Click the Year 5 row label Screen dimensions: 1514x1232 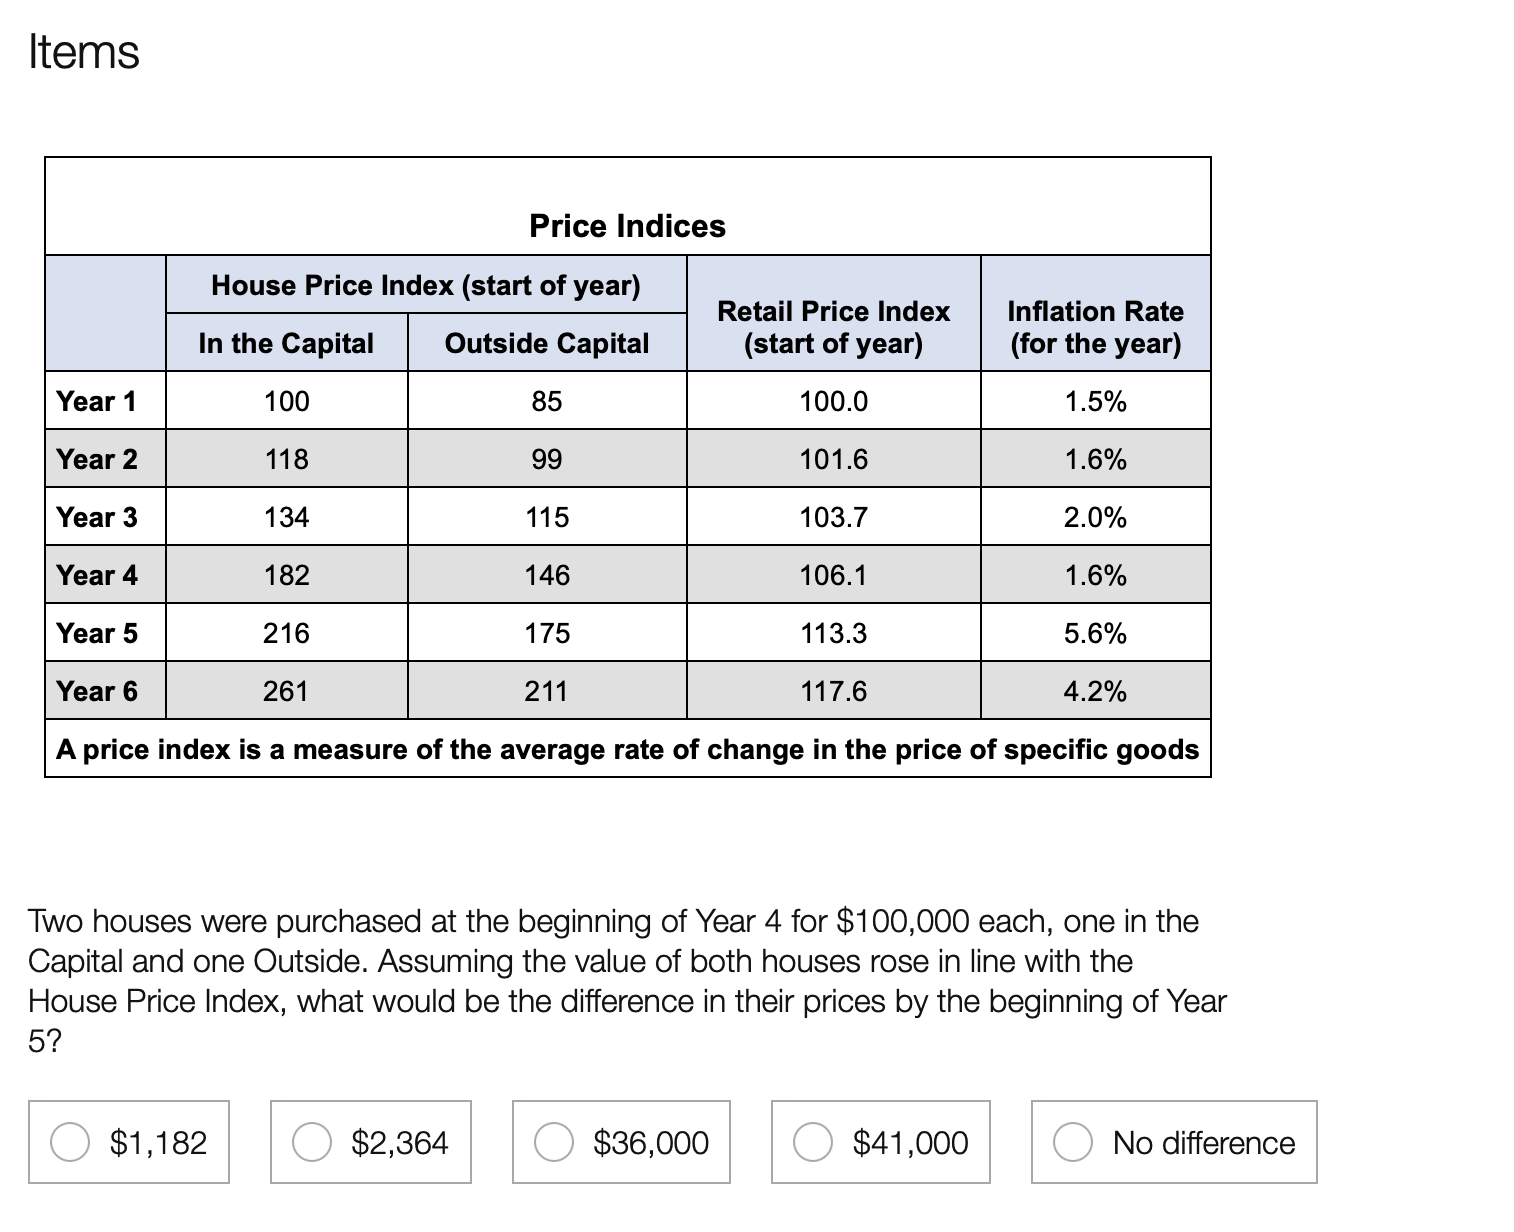[x=97, y=633]
